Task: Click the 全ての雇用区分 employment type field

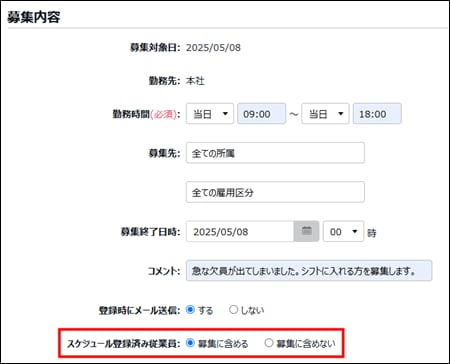Action: click(x=275, y=192)
